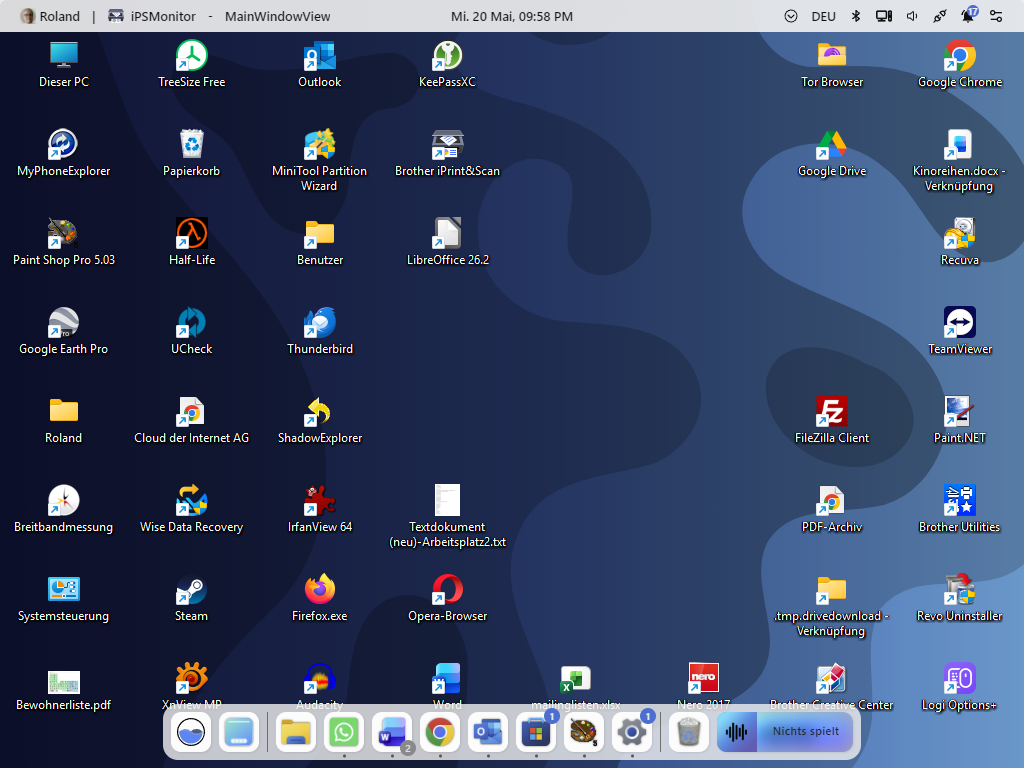Select the LibreOffice 26.2 icon
The height and width of the screenshot is (768, 1024).
point(447,242)
